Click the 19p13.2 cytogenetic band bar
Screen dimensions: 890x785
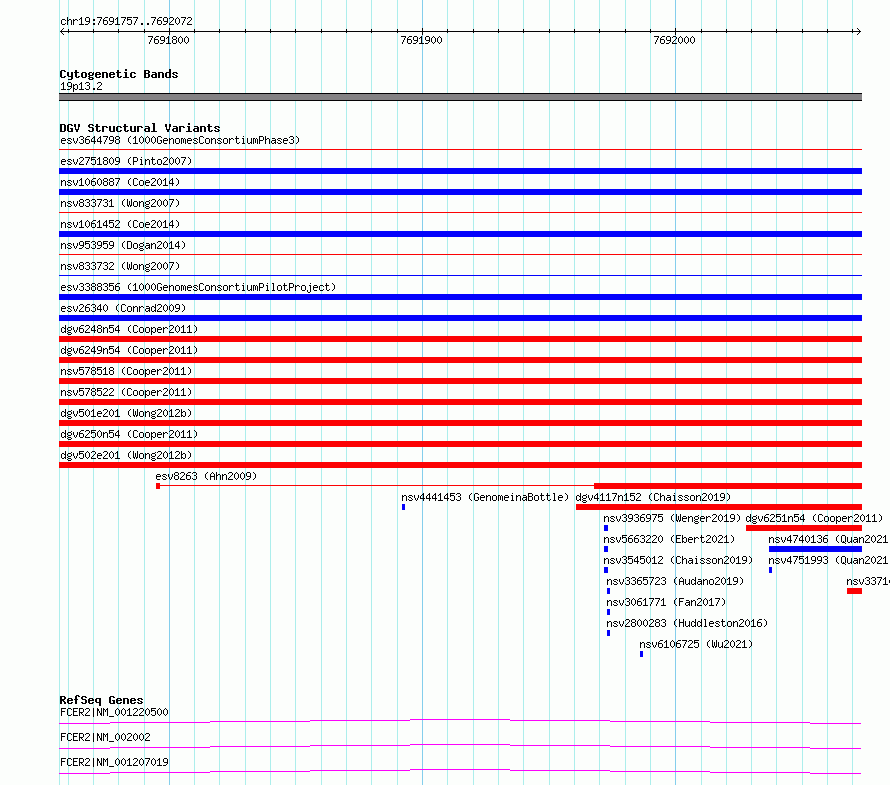coord(460,97)
